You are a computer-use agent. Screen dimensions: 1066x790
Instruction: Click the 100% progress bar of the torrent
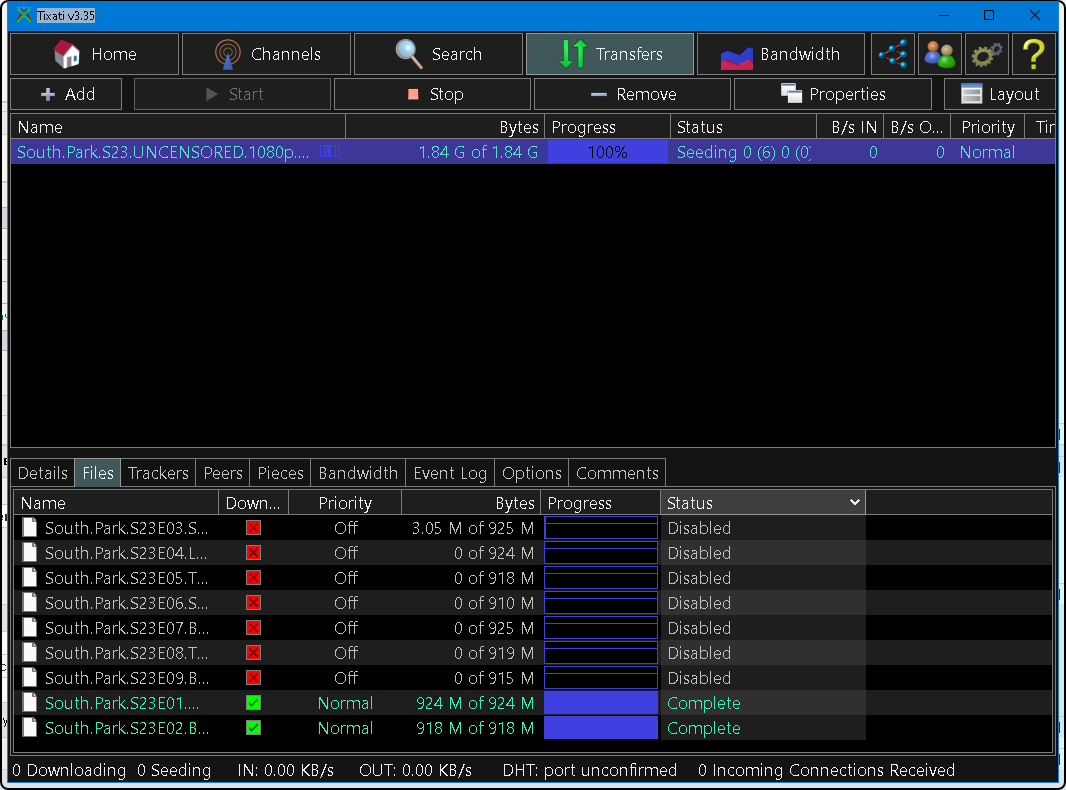point(608,152)
